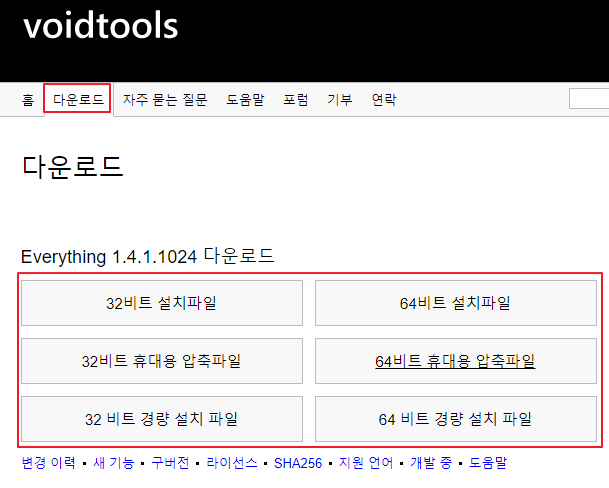
Task: Select the 다운로드 navigation tab
Action: click(78, 100)
